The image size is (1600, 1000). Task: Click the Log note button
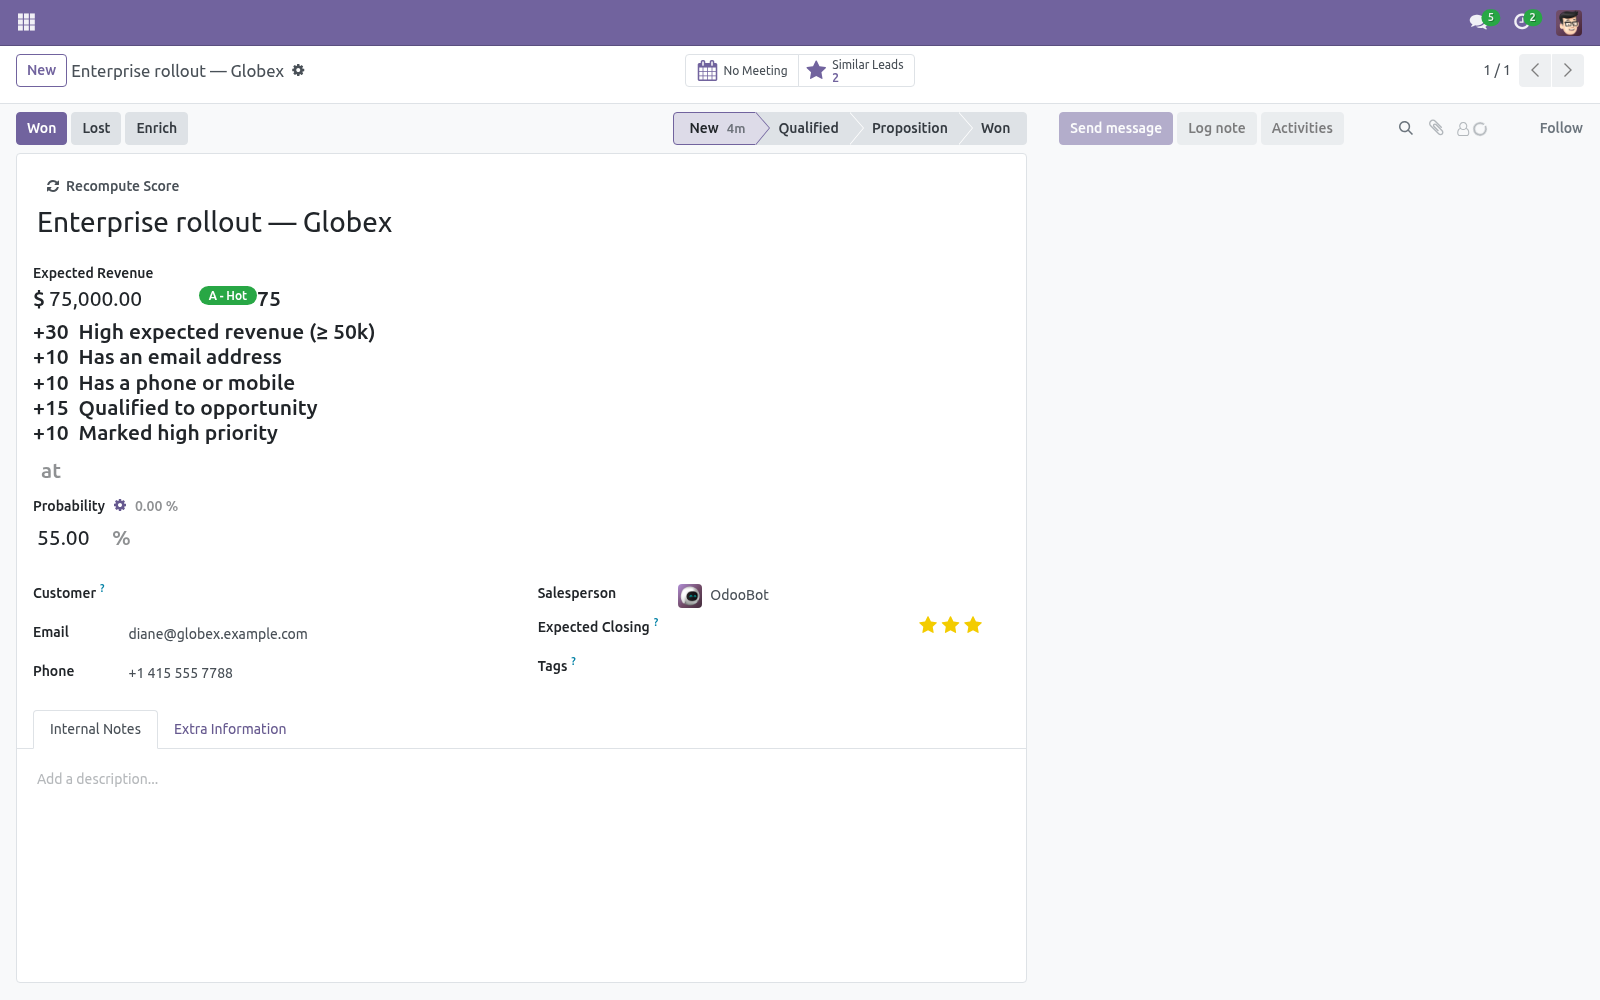pos(1217,128)
